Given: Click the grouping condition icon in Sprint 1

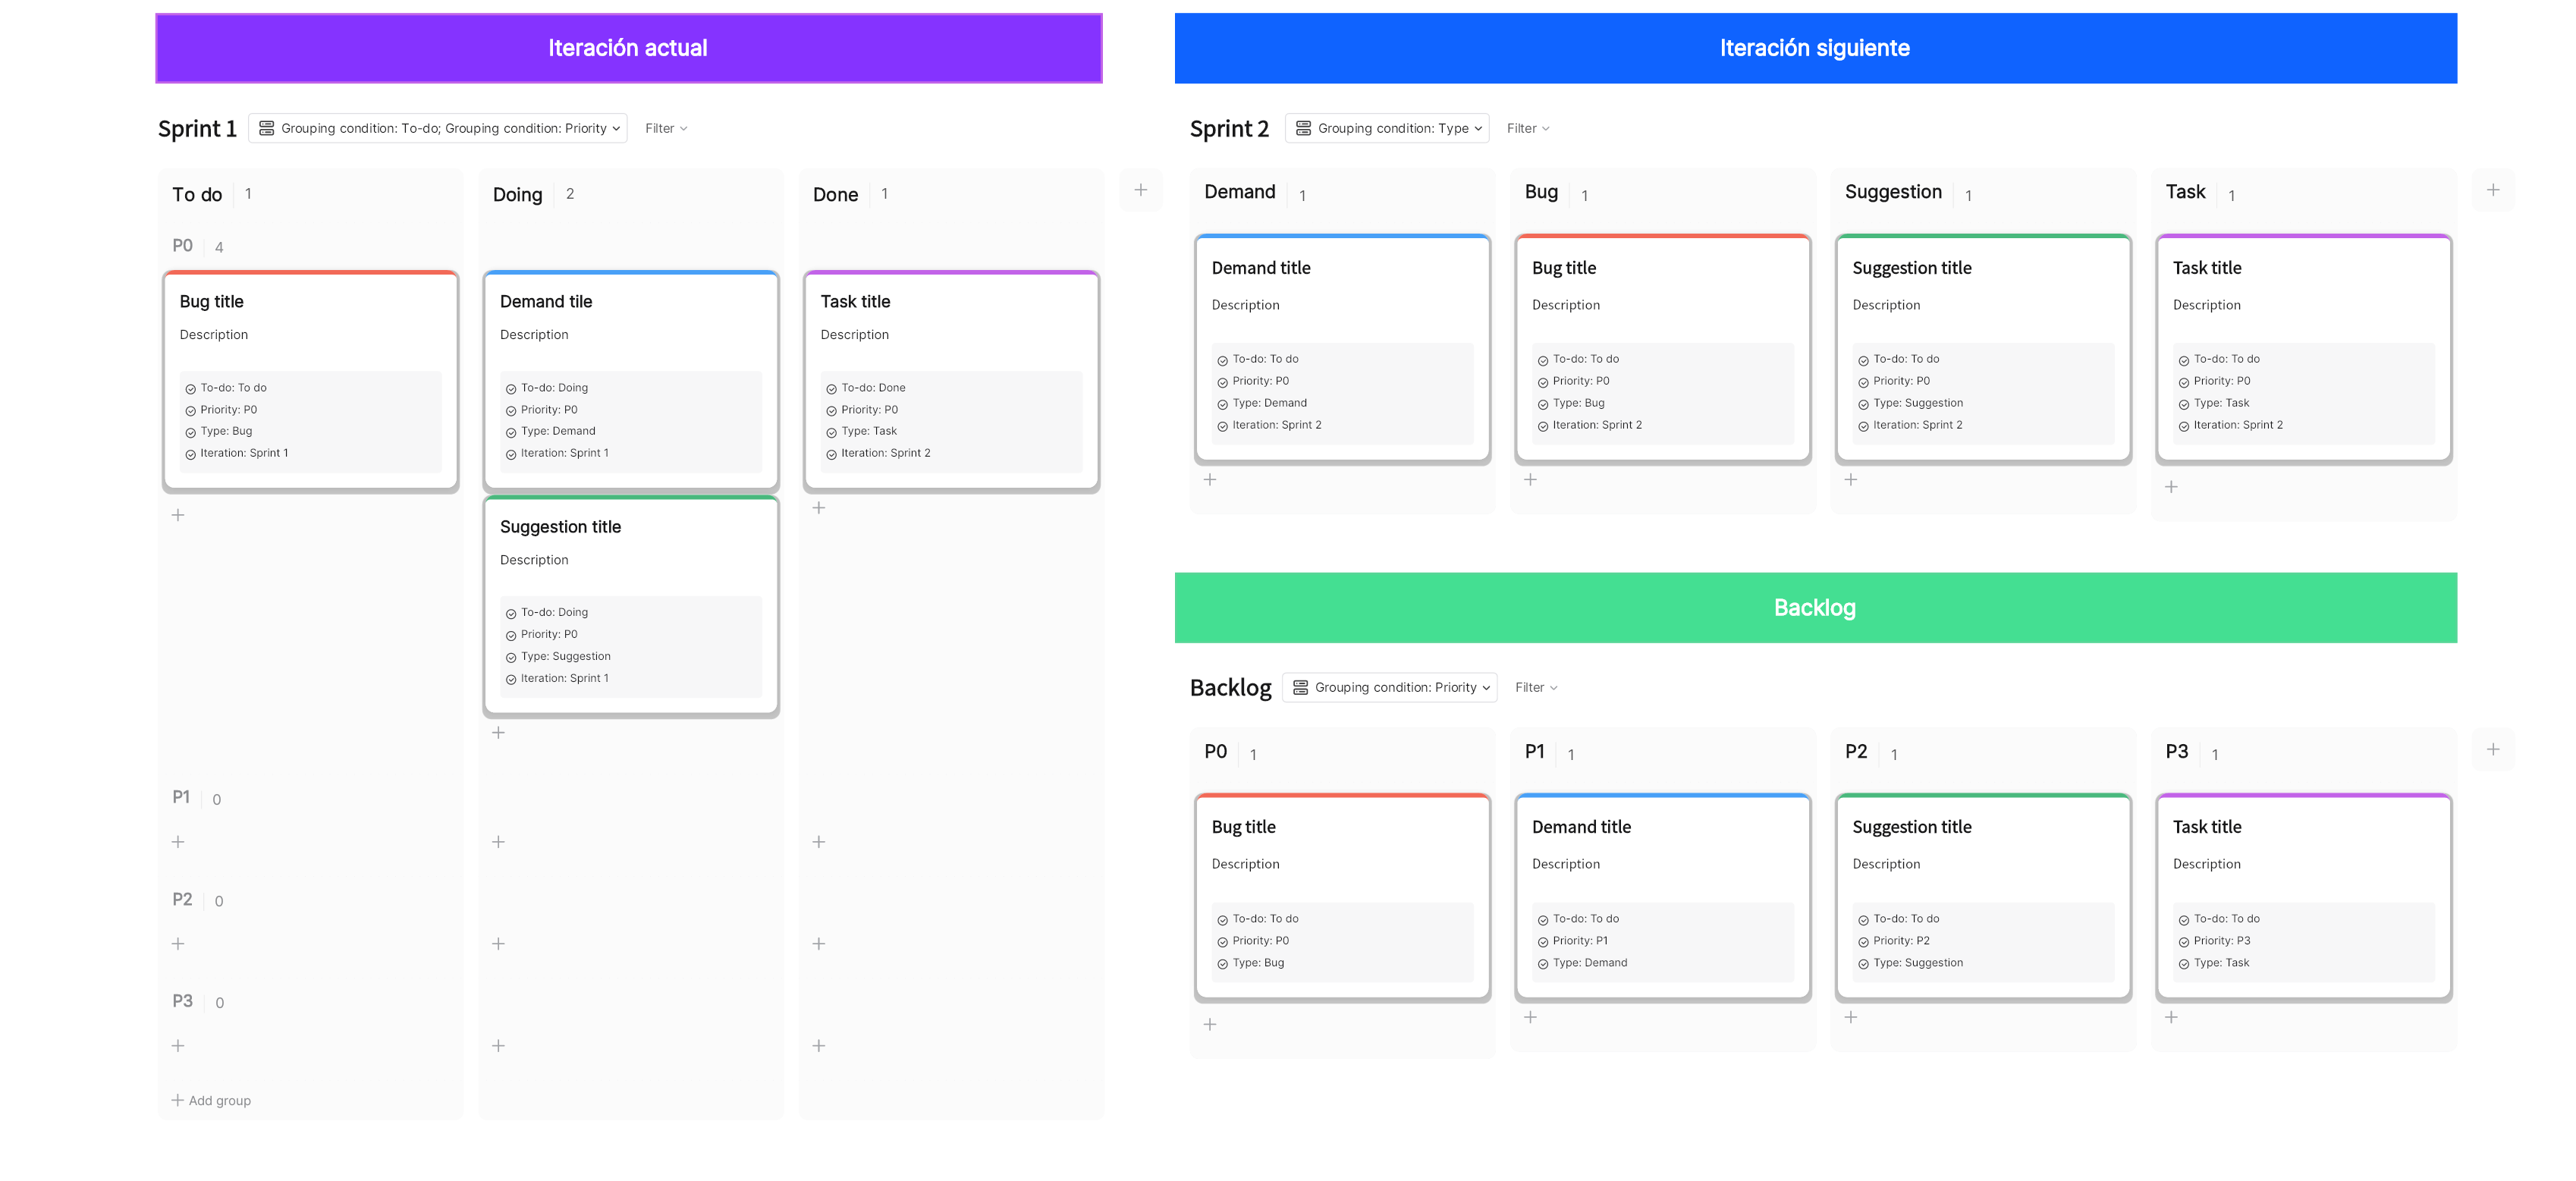Looking at the screenshot, I should point(266,128).
